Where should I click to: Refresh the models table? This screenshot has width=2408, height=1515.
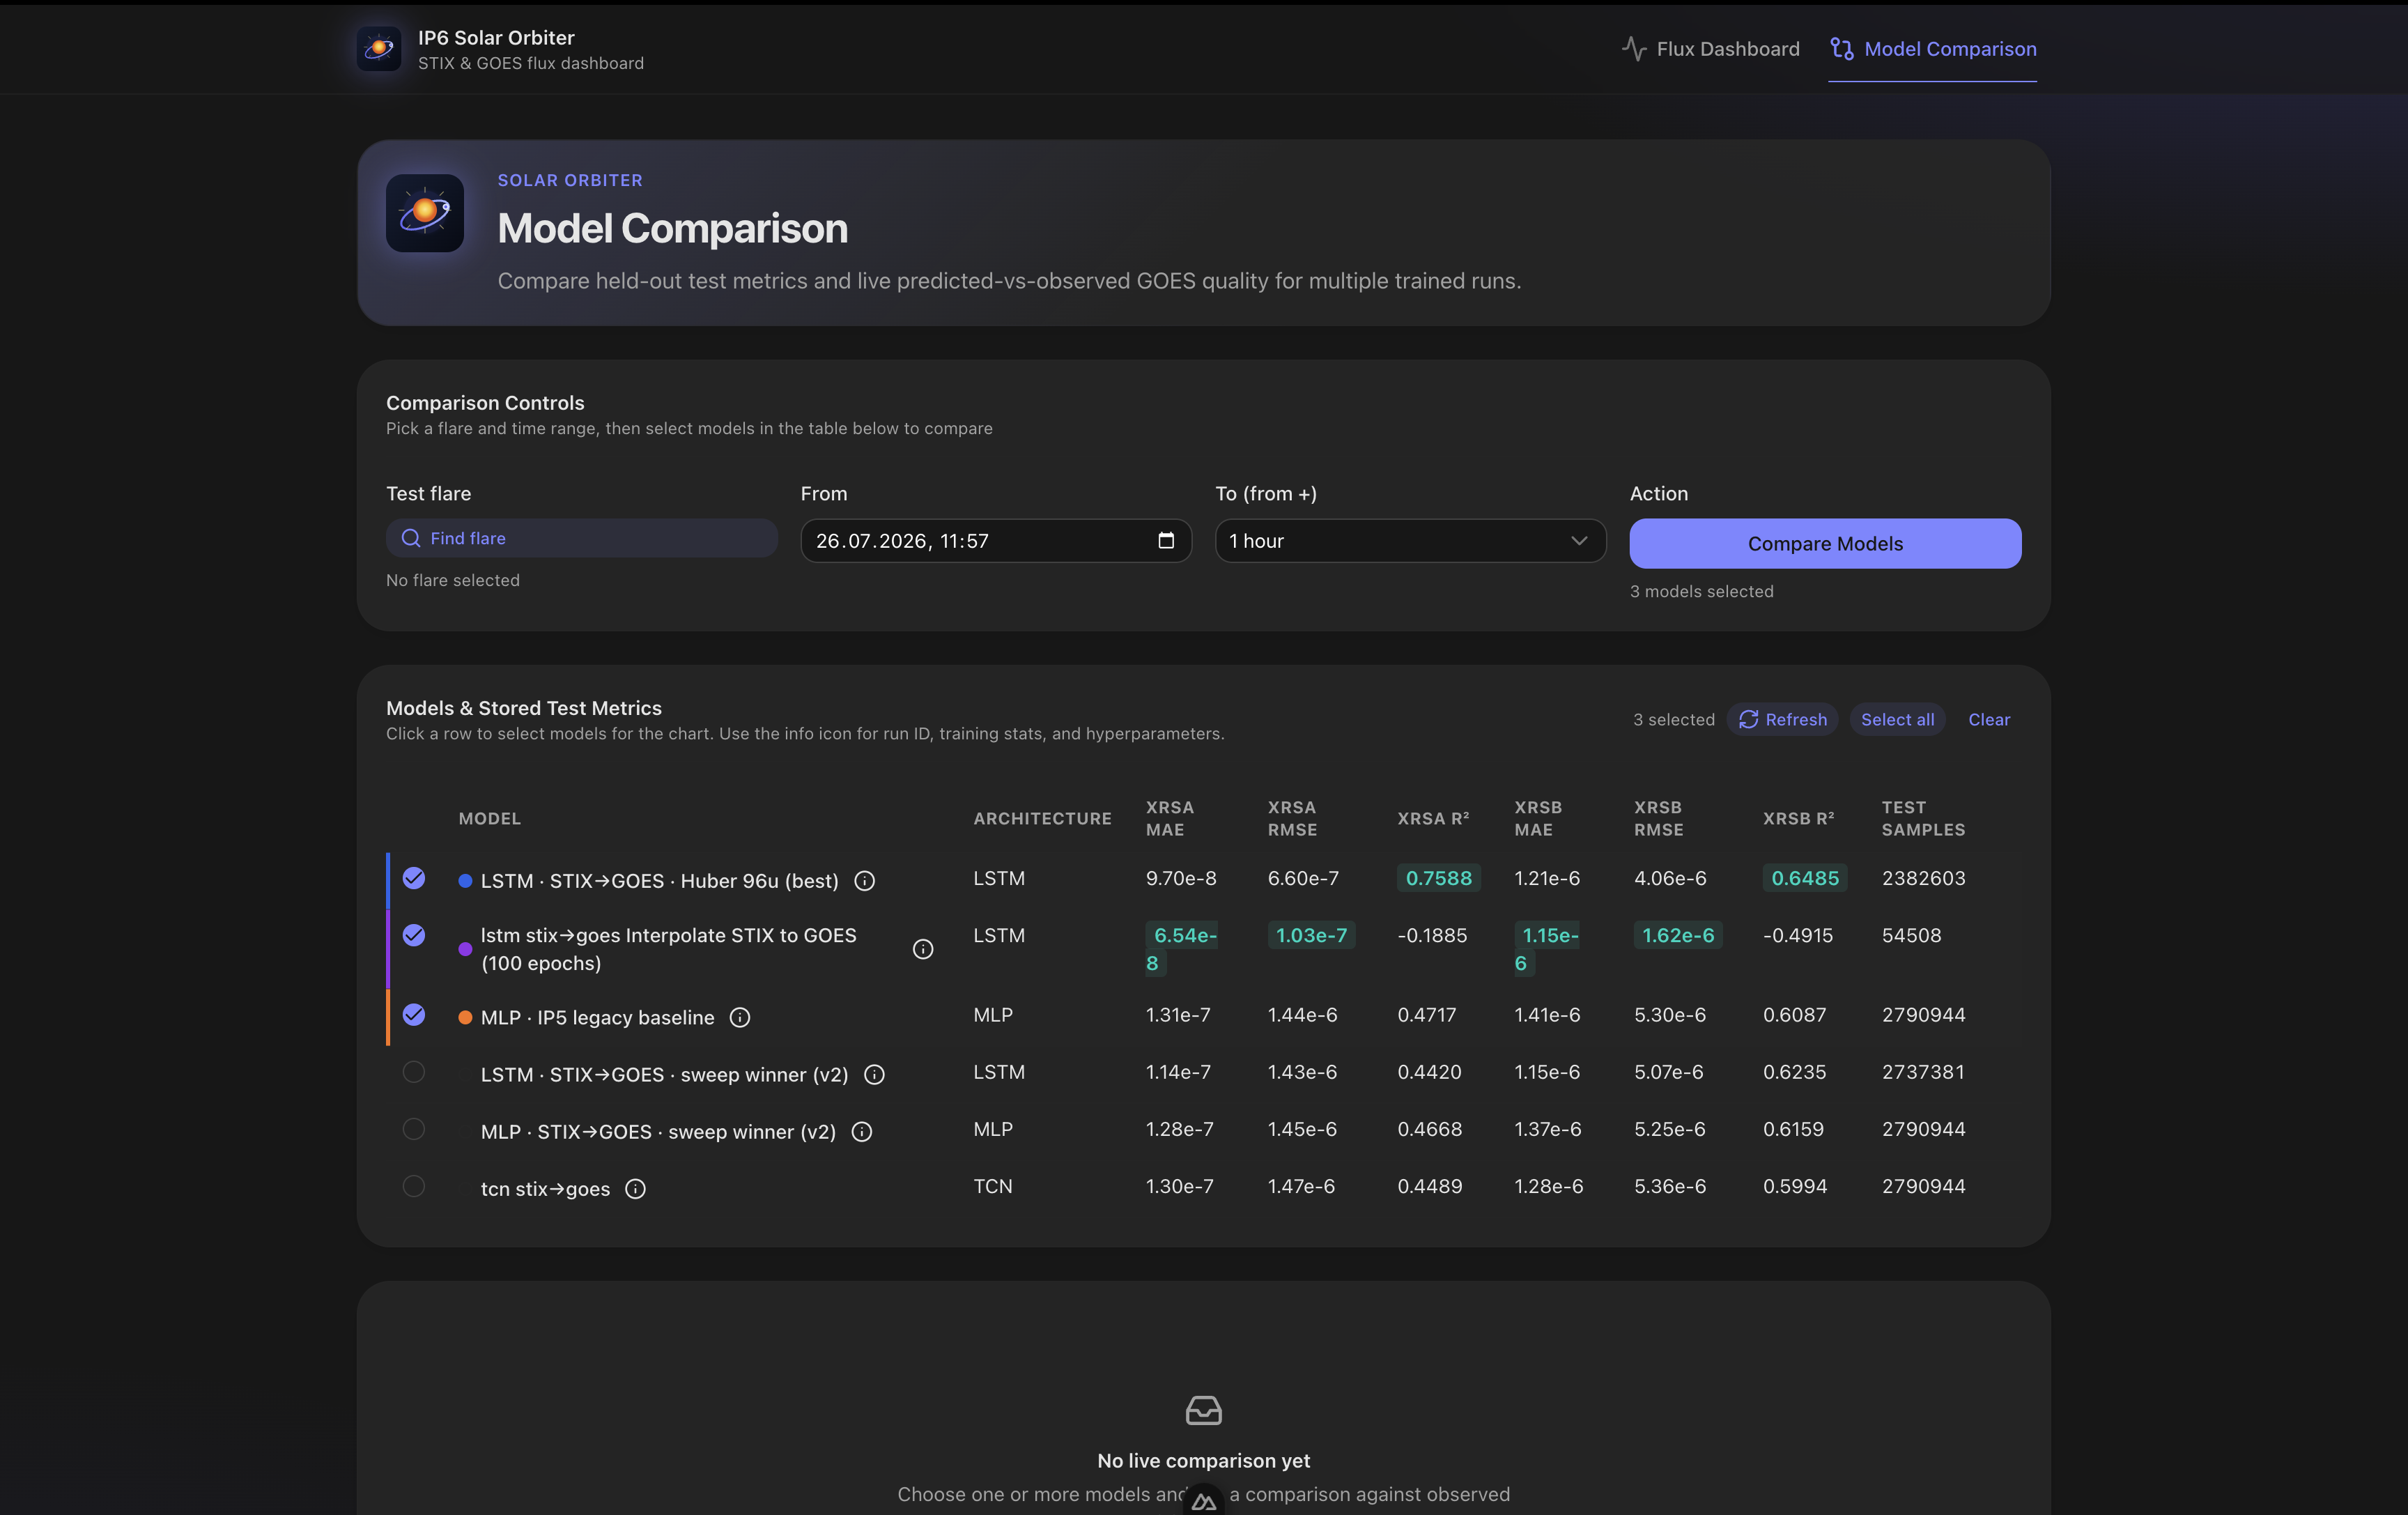pos(1782,719)
